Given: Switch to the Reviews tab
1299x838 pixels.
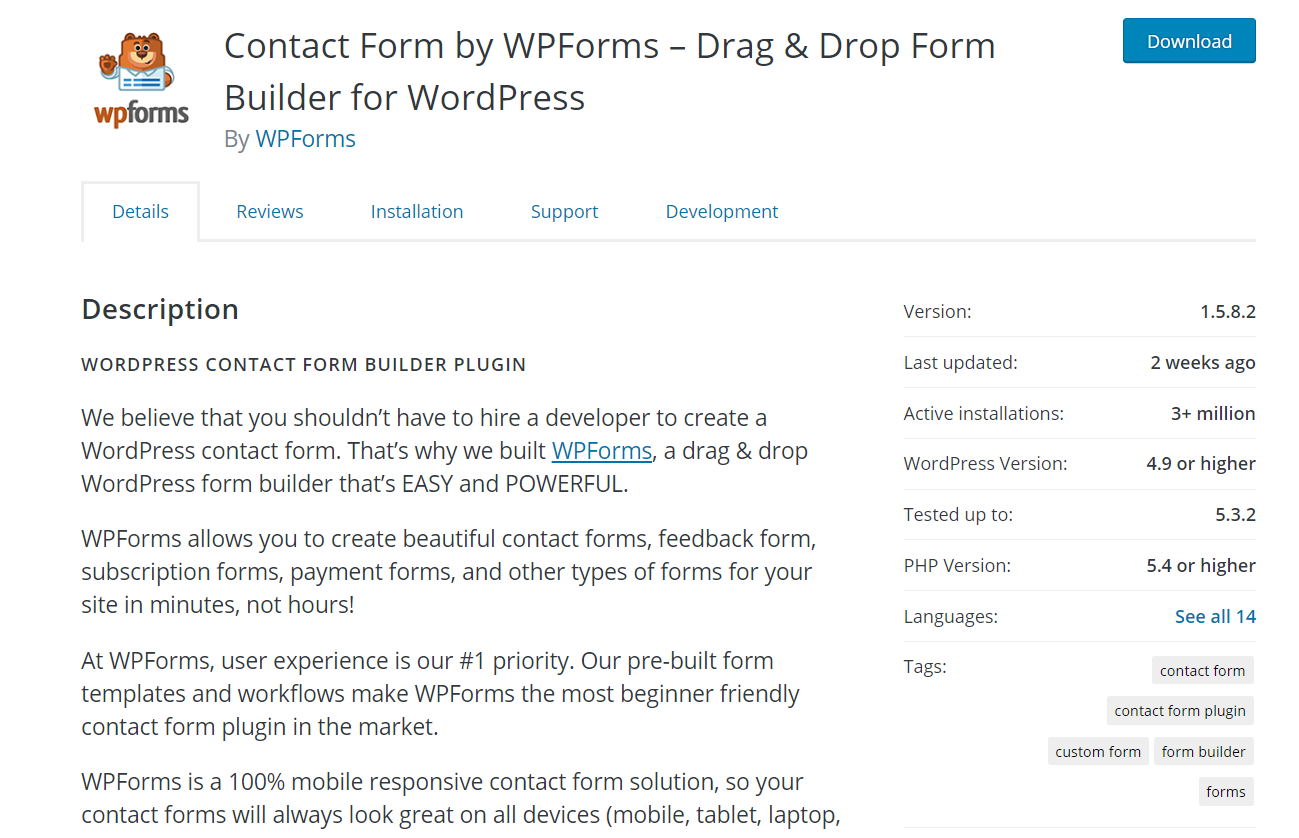Looking at the screenshot, I should (270, 211).
